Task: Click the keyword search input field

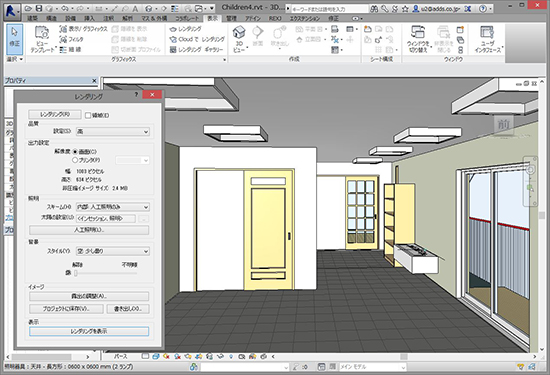Action: tap(329, 9)
